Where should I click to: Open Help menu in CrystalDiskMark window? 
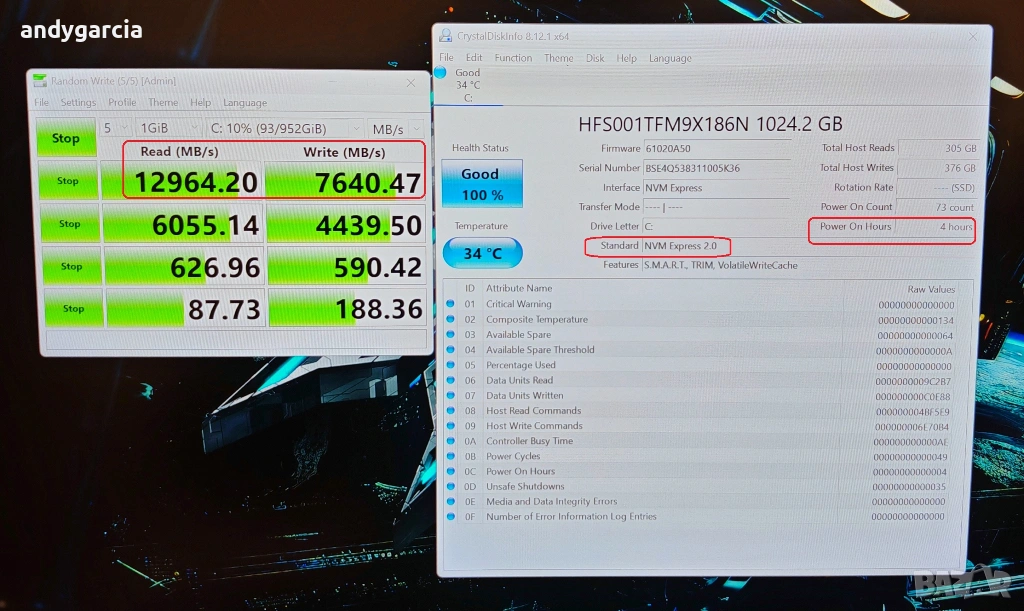(200, 102)
